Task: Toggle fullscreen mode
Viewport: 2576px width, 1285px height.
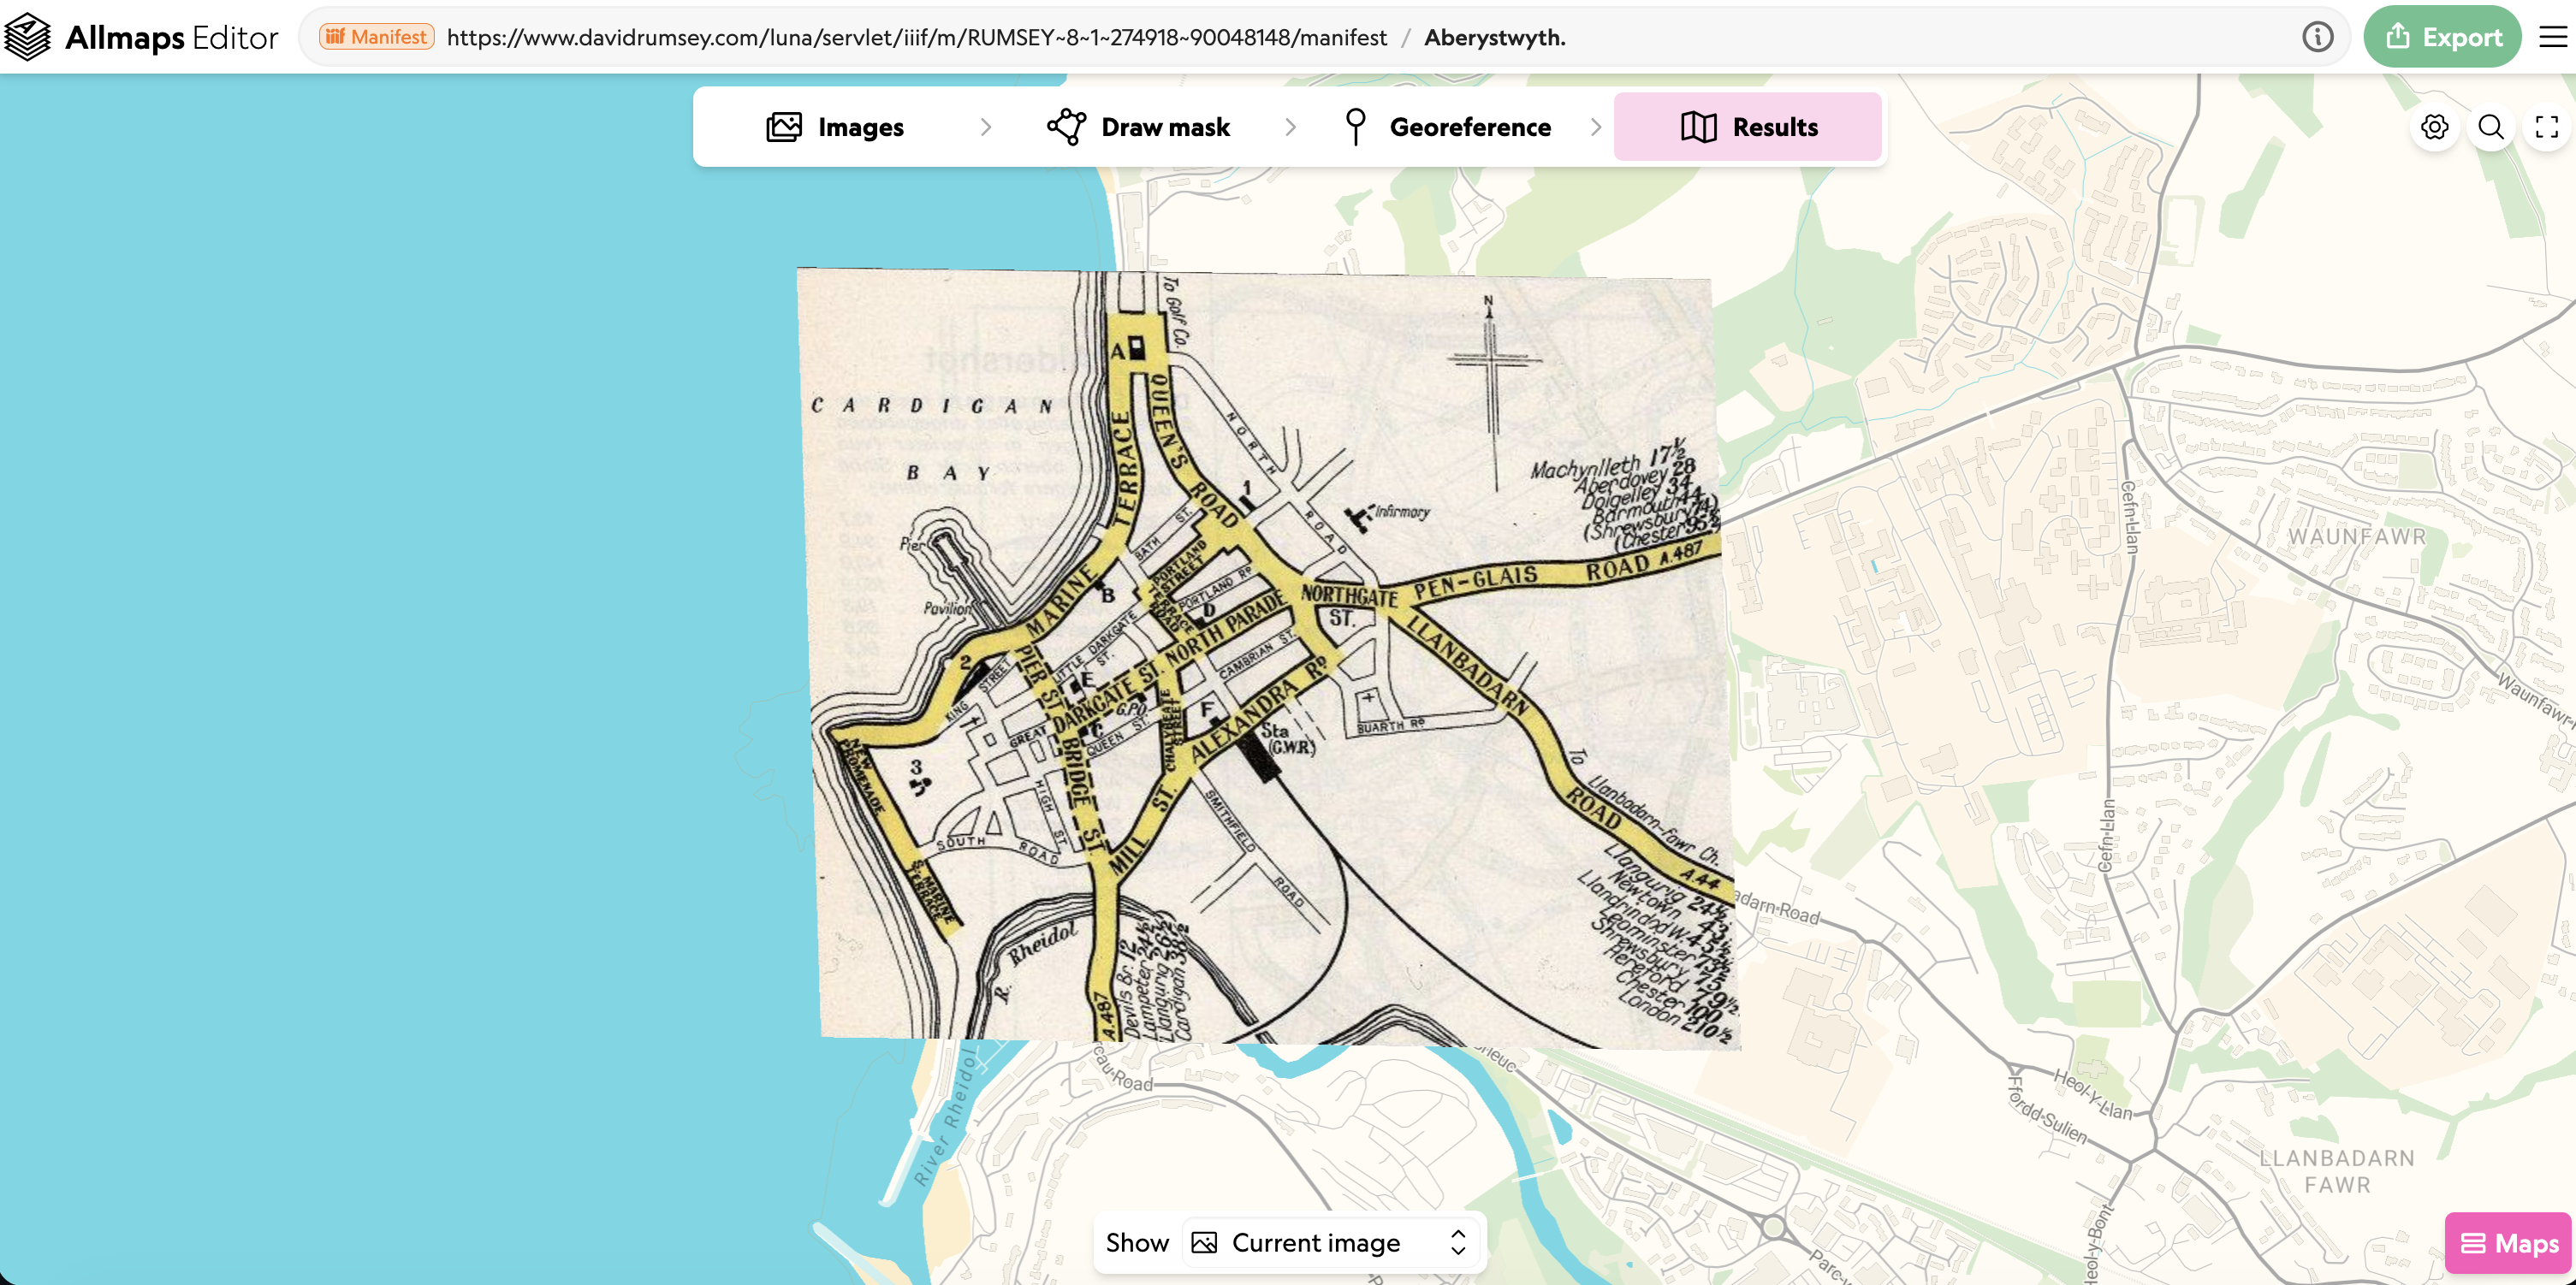Action: [x=2546, y=127]
